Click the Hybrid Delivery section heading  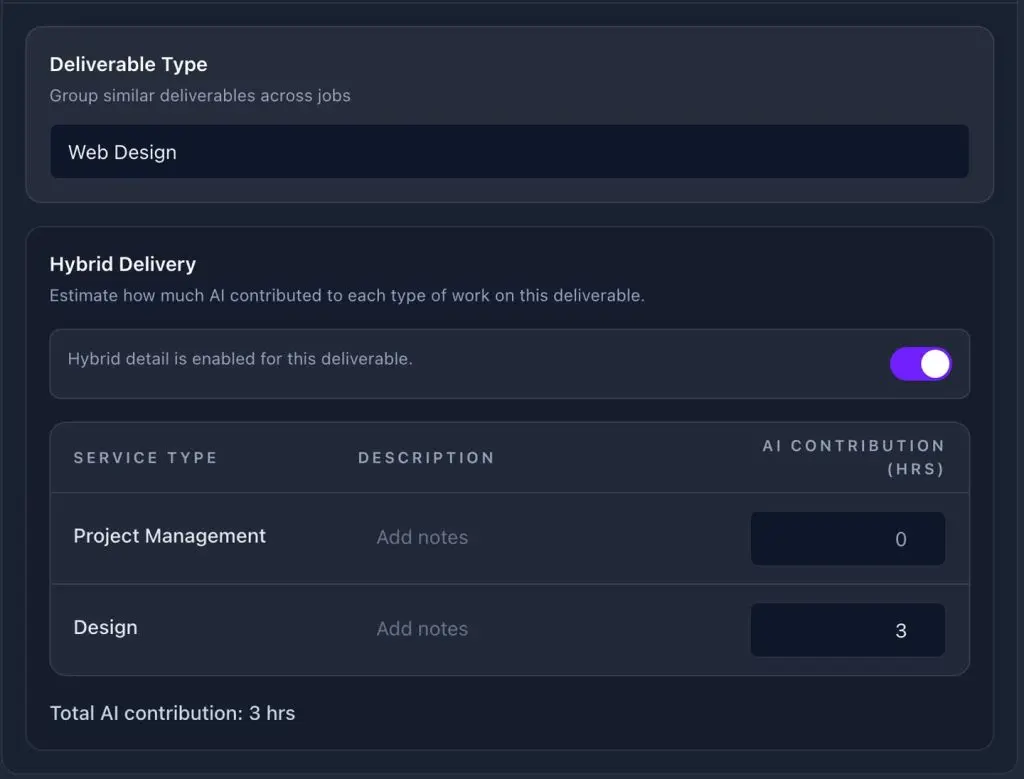pyautogui.click(x=122, y=264)
